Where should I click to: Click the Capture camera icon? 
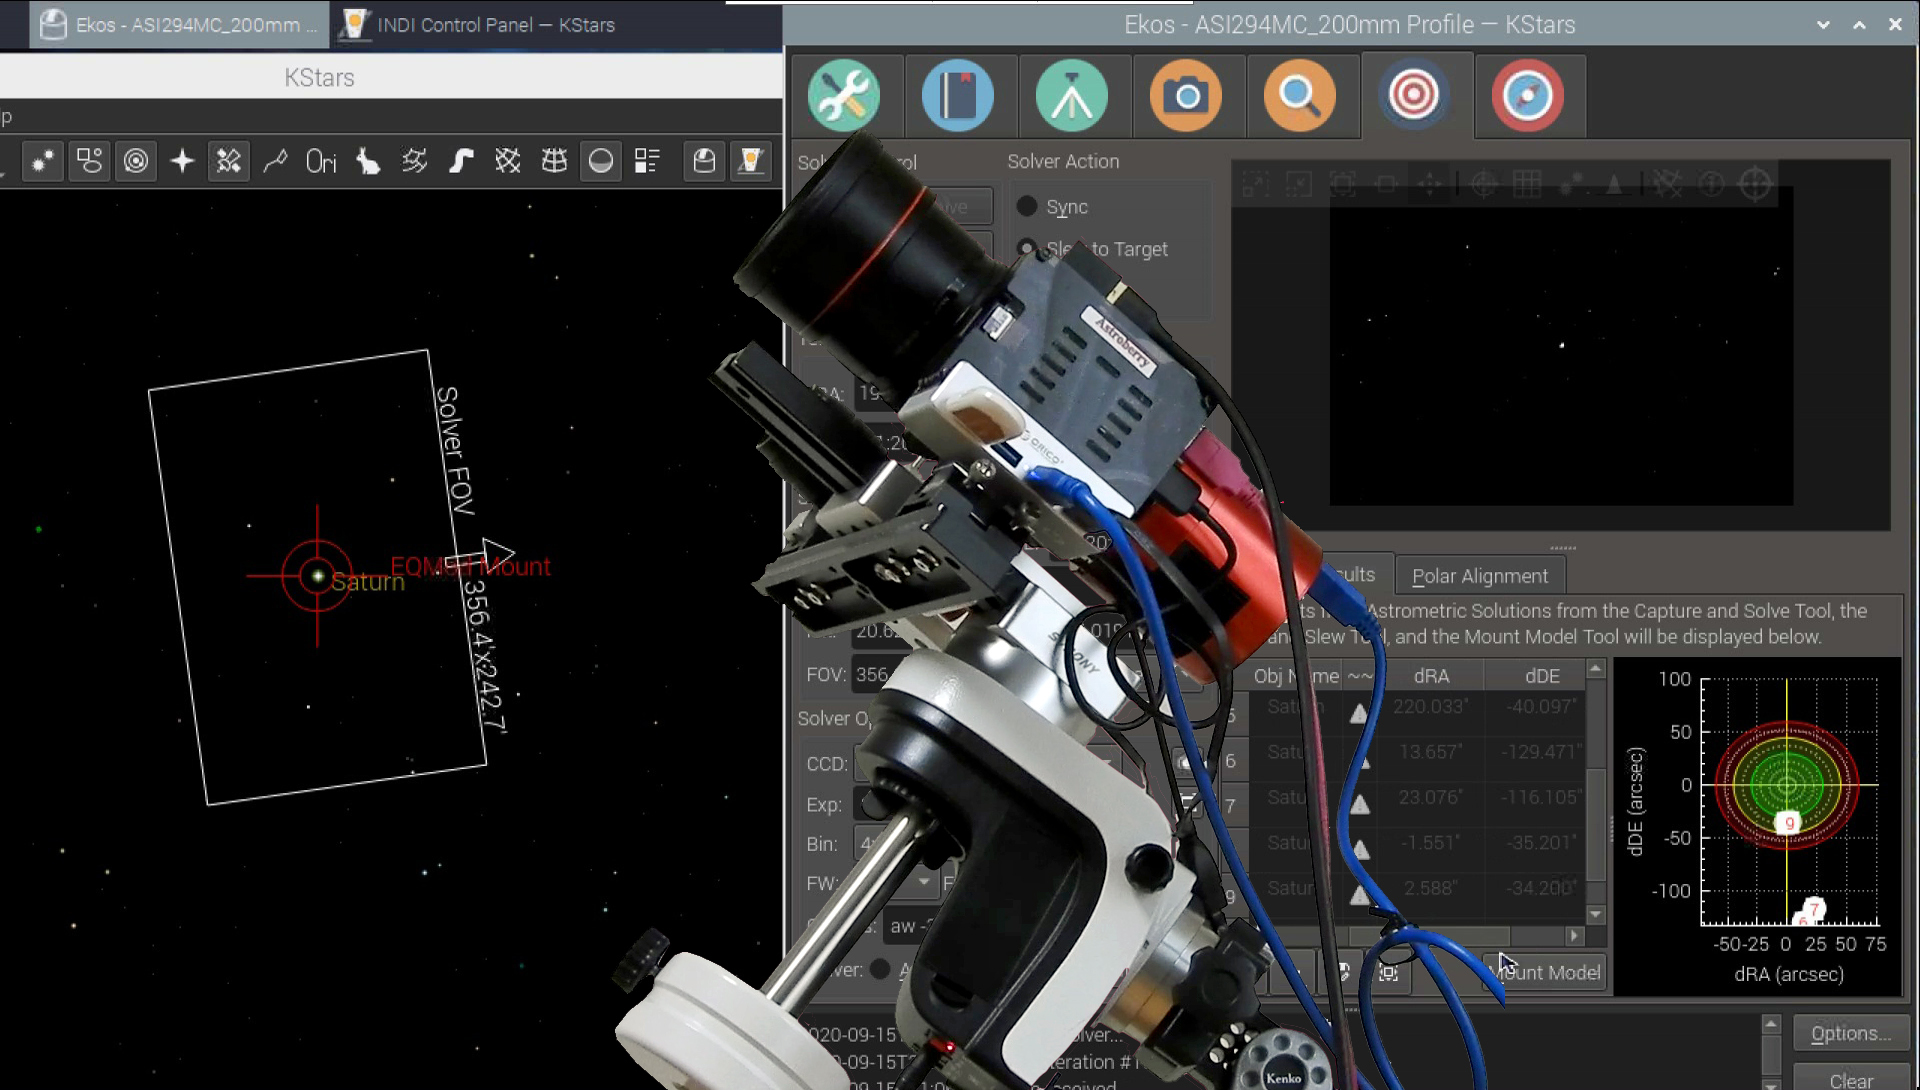(1184, 95)
